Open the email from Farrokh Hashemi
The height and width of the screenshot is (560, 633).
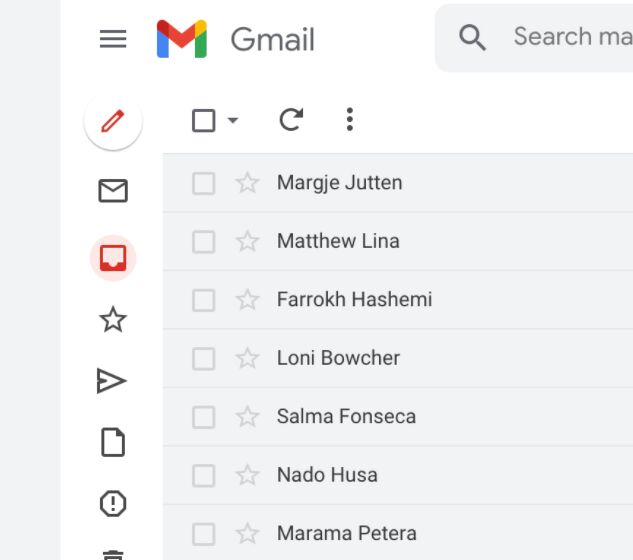[x=398, y=300]
